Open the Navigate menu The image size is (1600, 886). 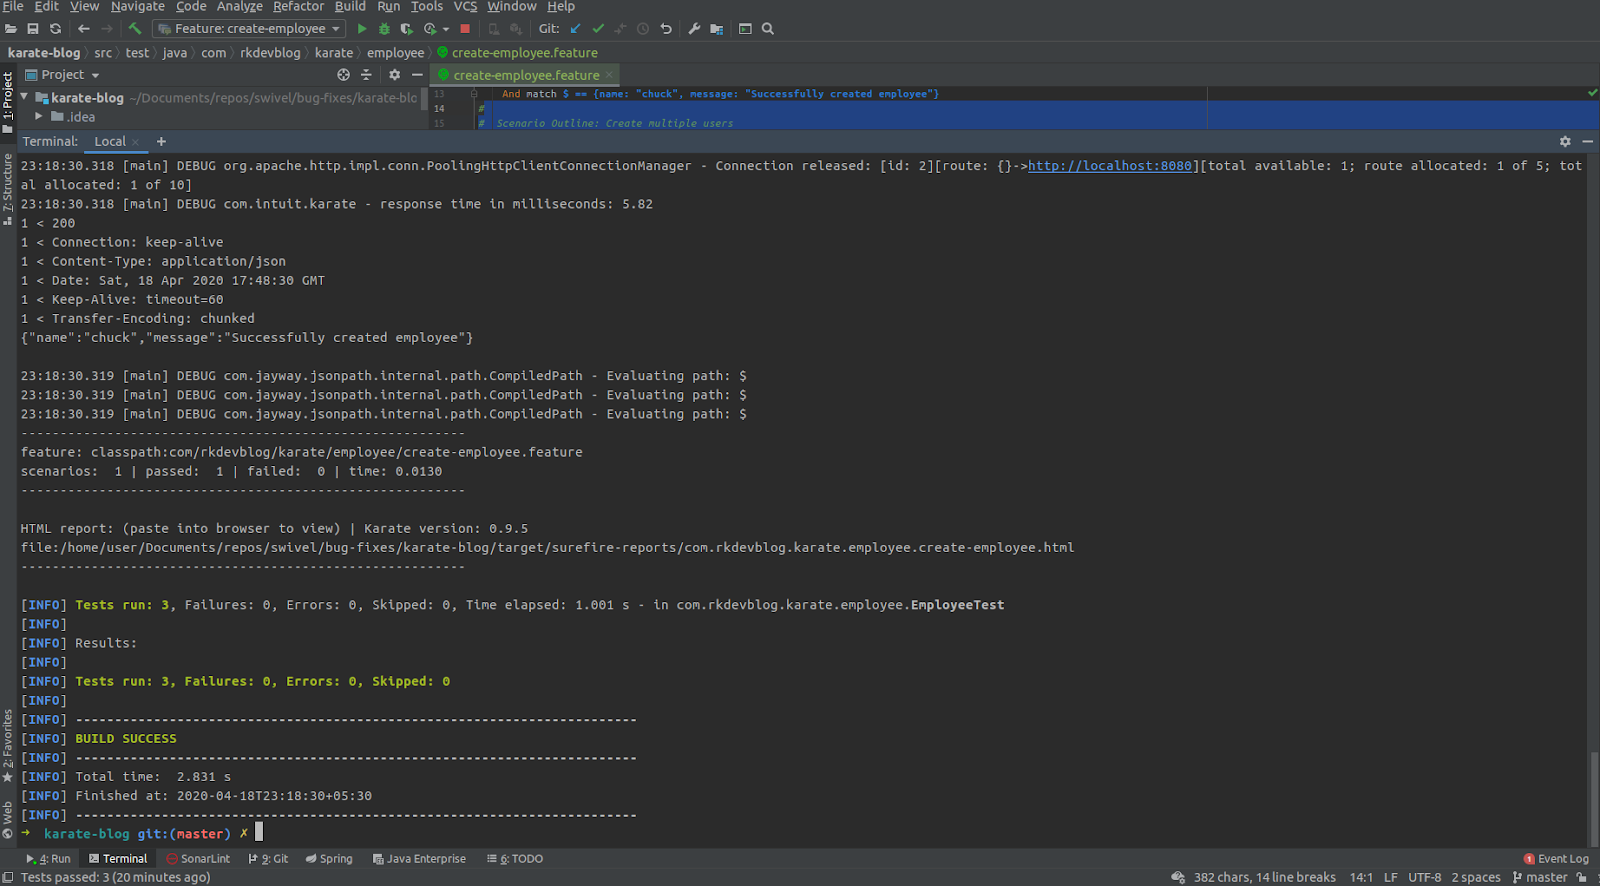138,6
